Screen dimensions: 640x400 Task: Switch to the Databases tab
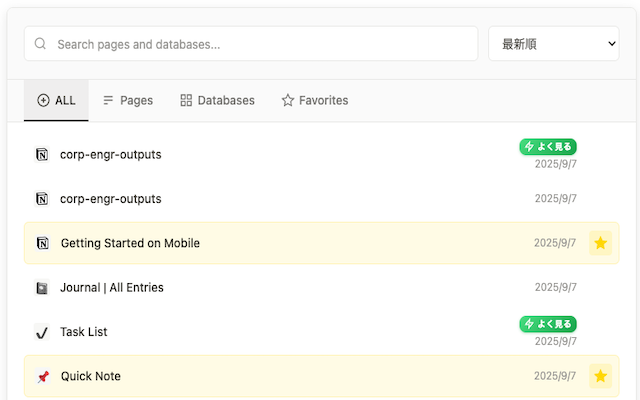218,100
